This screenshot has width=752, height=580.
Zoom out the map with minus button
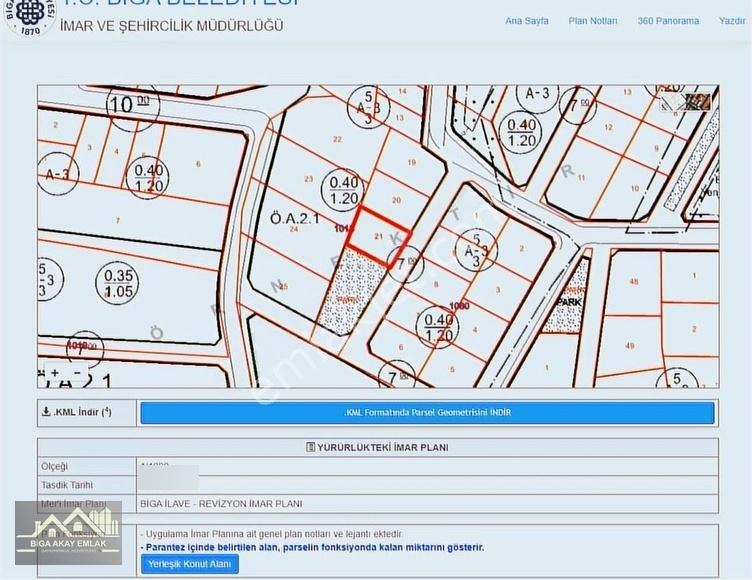[x=77, y=372]
